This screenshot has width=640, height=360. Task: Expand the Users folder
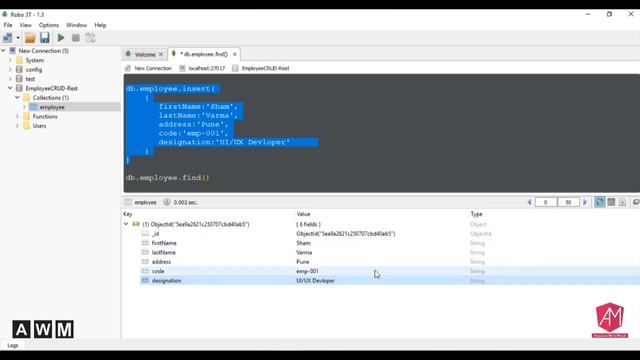(17, 126)
